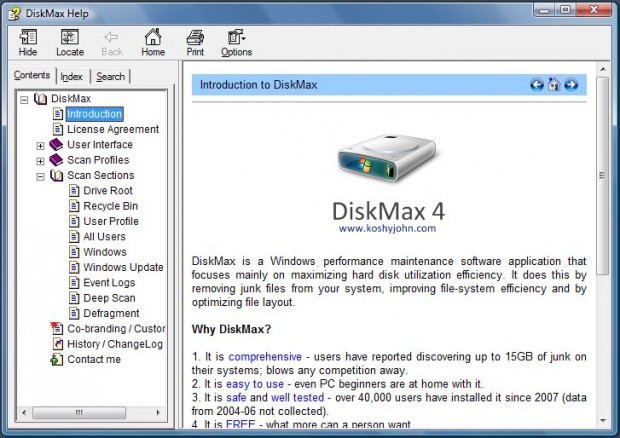Screen dimensions: 620x438
Task: Click the DiskMax help title bar icon
Action: pyautogui.click(x=14, y=14)
